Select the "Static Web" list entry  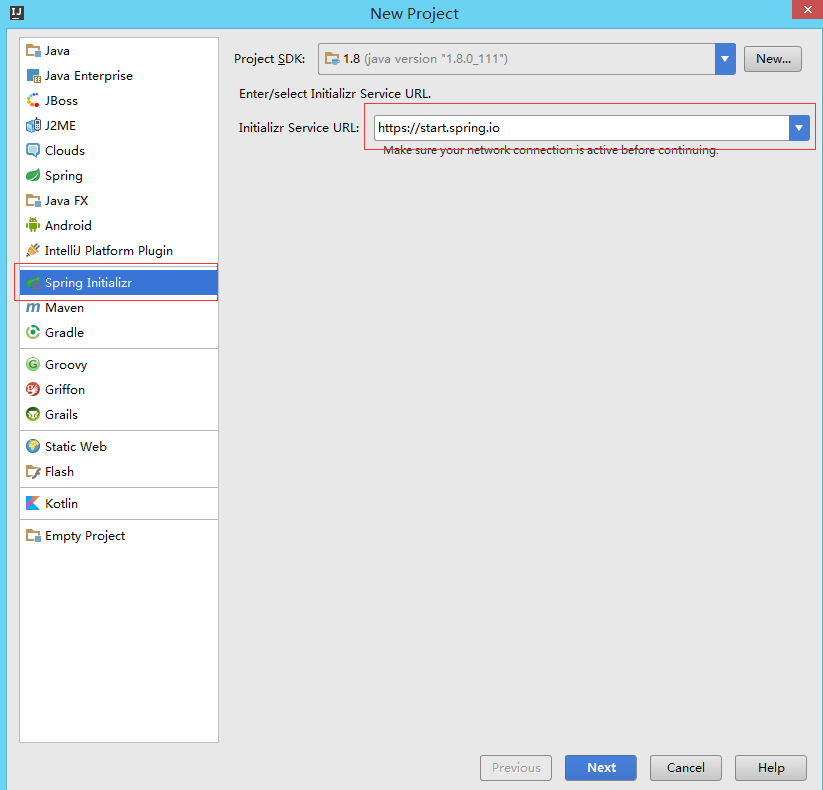tap(119, 447)
